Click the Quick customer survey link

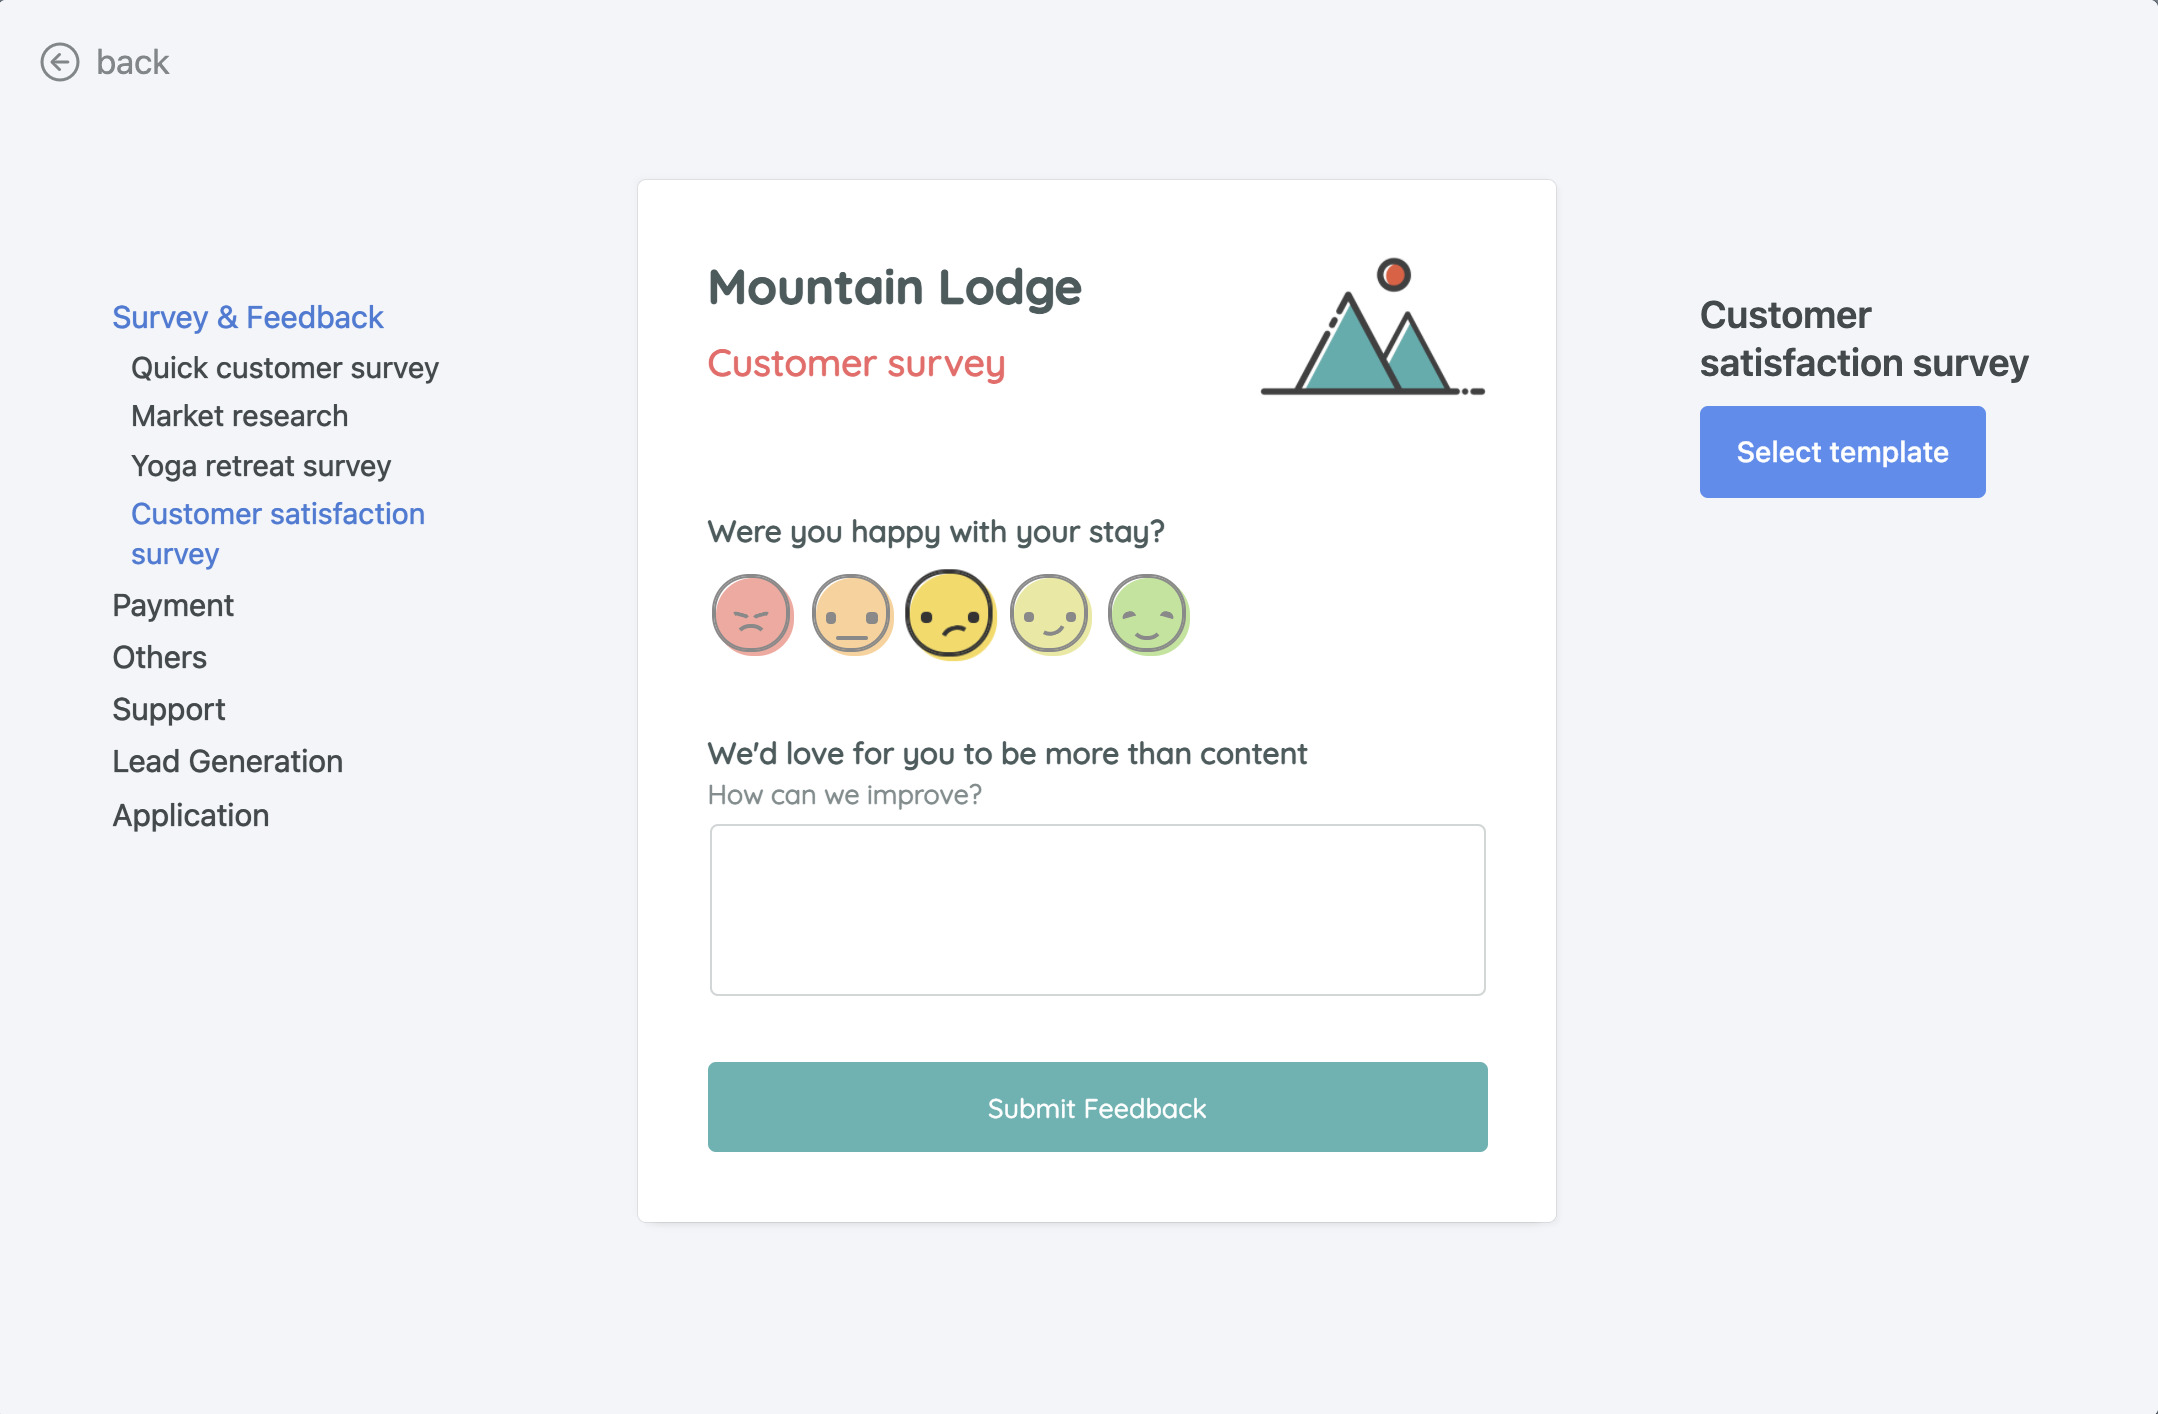[x=284, y=366]
